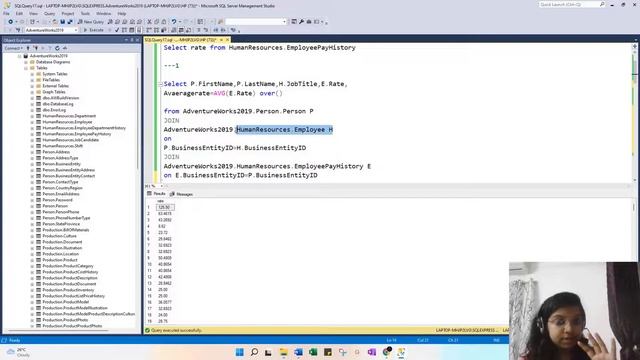Viewport: 640px width, 360px height.
Task: Click the collapse toggle beside the Select statement
Action: point(160,84)
